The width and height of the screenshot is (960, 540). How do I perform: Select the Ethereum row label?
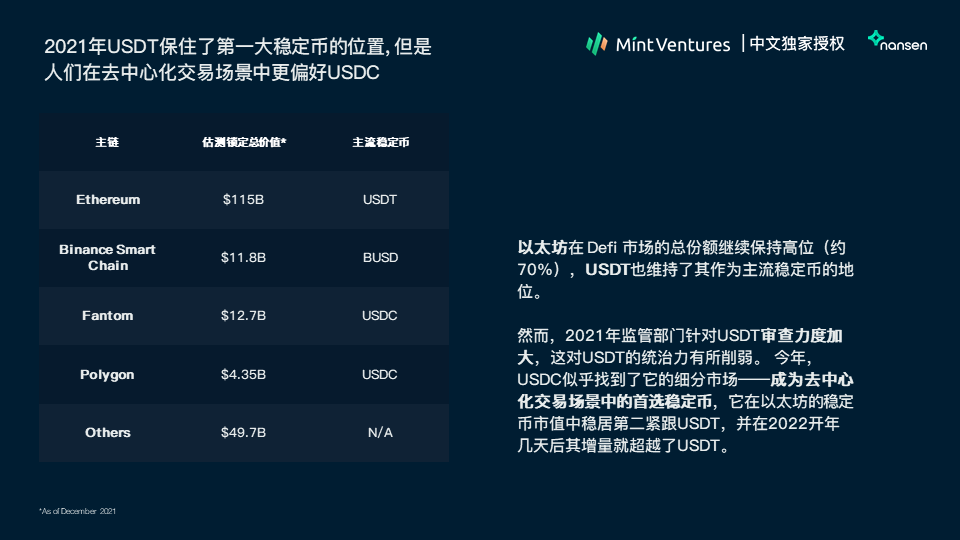(x=108, y=200)
